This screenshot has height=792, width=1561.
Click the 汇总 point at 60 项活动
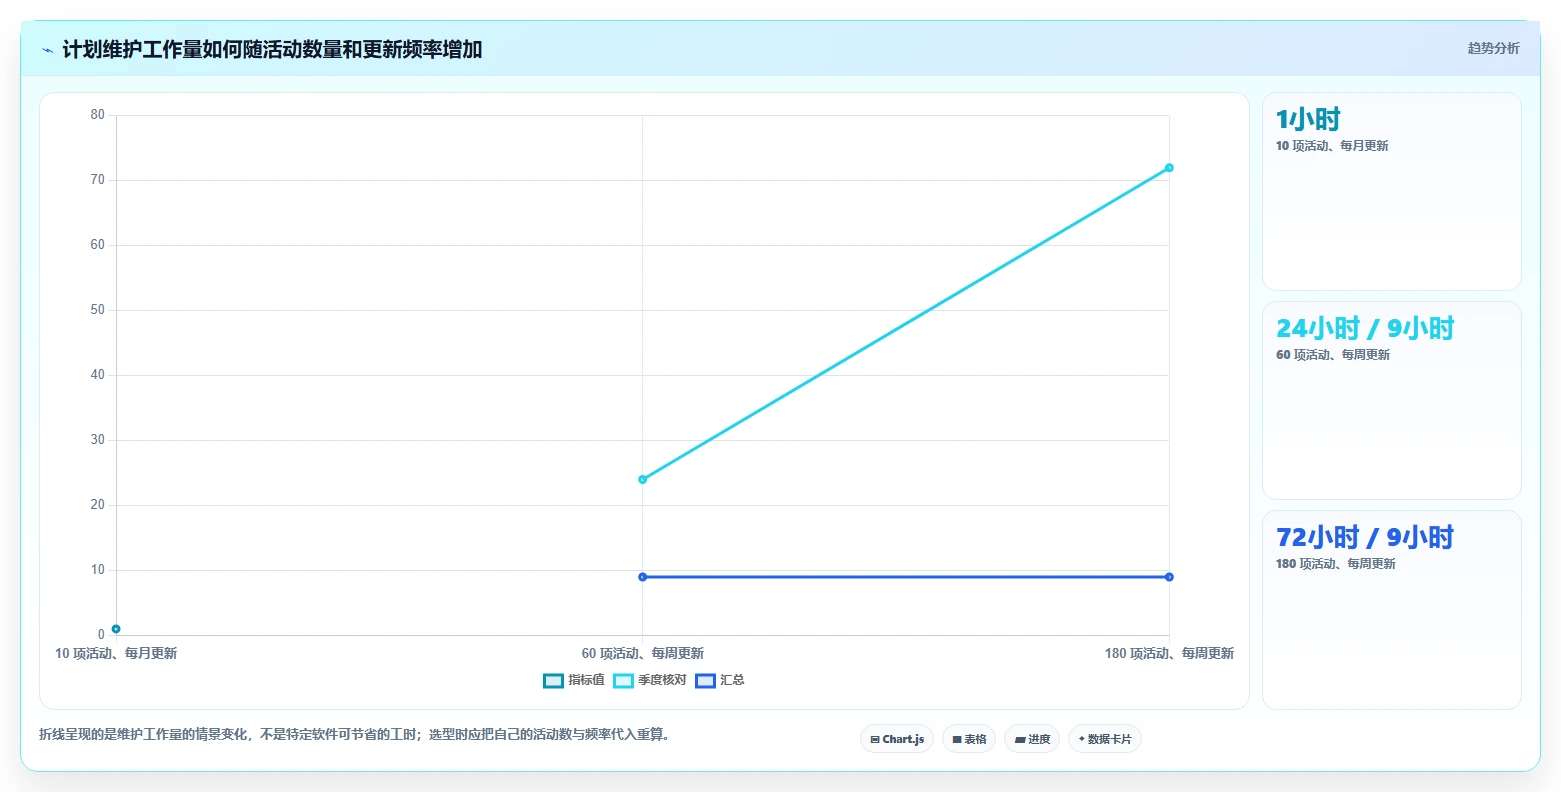[642, 577]
